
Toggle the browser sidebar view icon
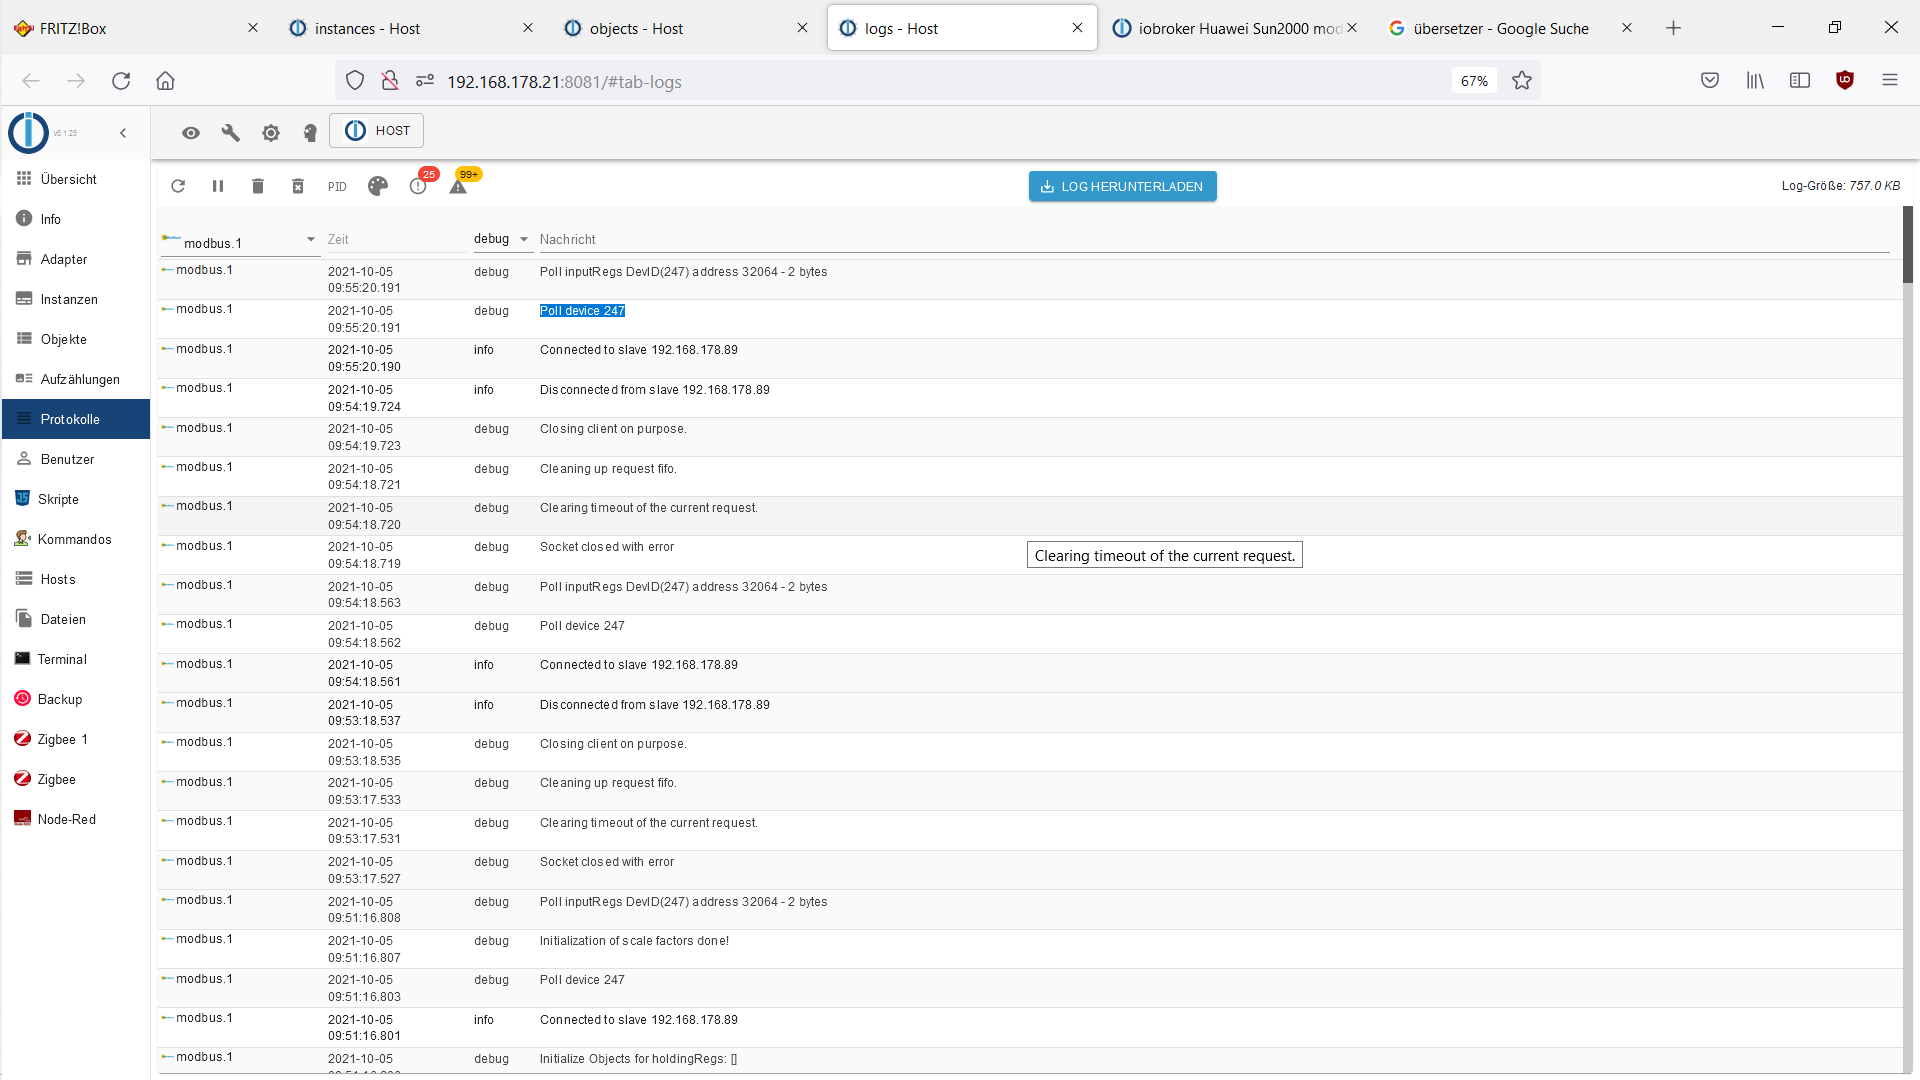pyautogui.click(x=1800, y=81)
